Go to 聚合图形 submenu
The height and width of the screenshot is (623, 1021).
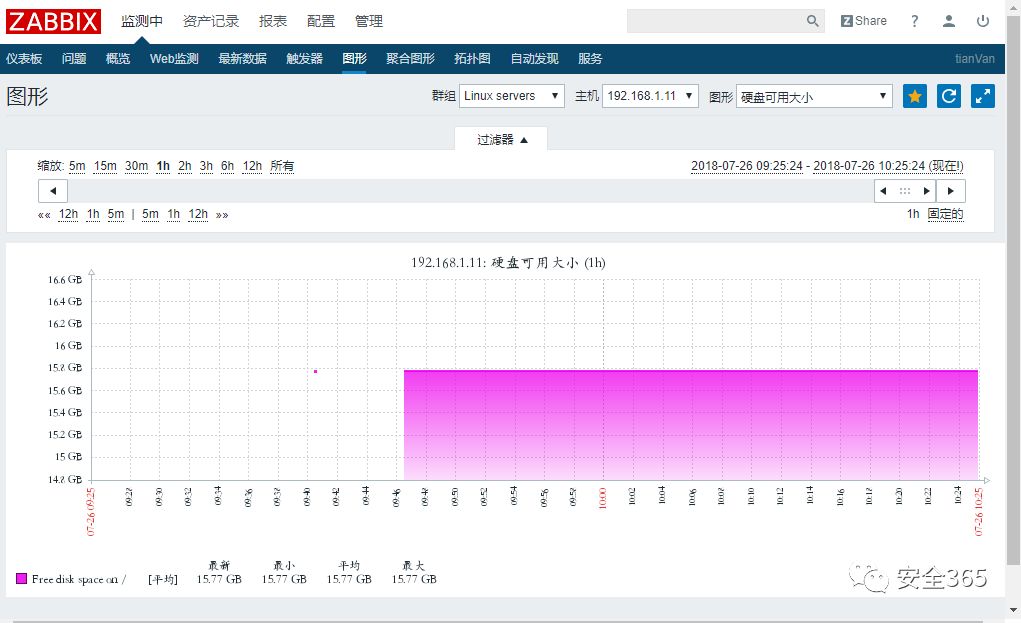tap(410, 59)
